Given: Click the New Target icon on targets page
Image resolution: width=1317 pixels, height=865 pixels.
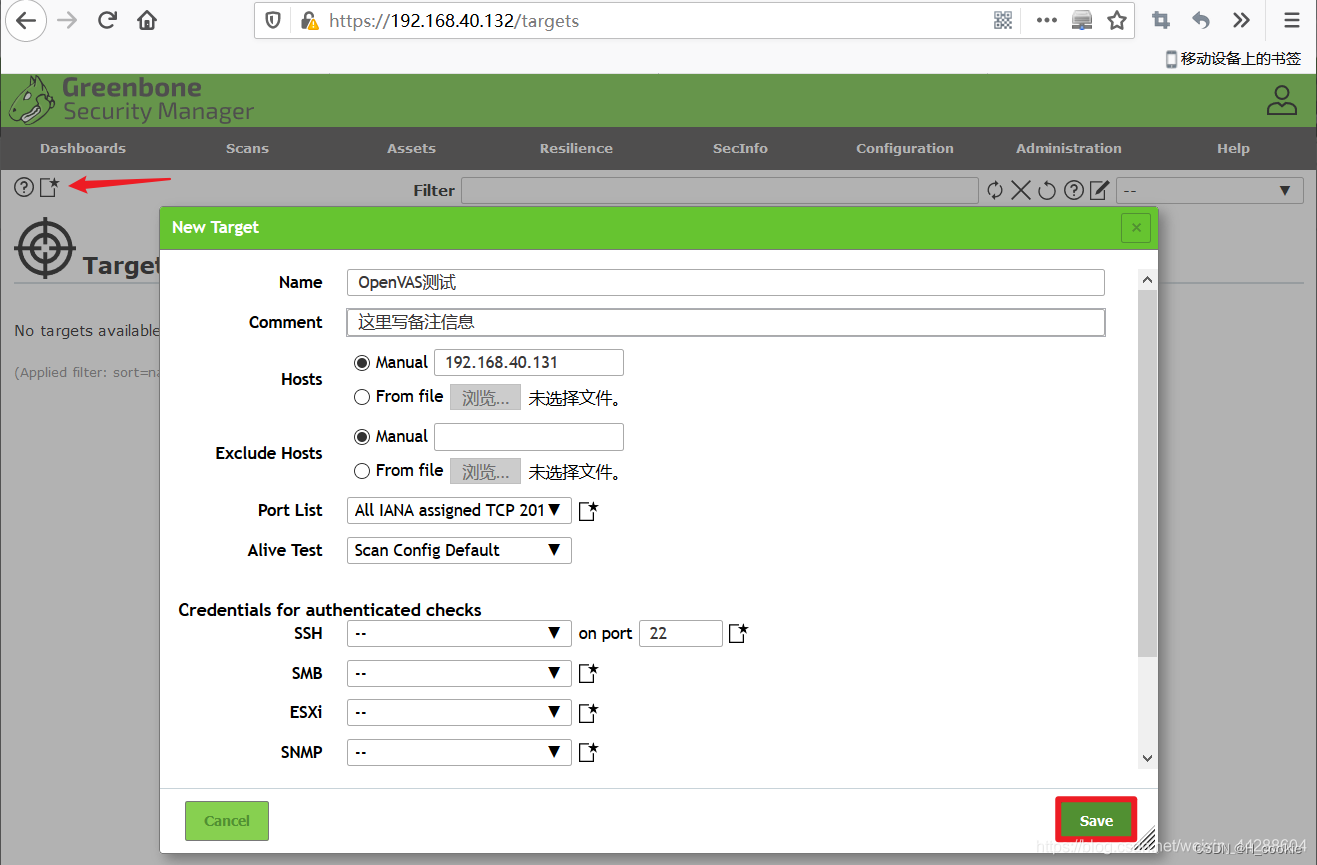Looking at the screenshot, I should pyautogui.click(x=49, y=187).
